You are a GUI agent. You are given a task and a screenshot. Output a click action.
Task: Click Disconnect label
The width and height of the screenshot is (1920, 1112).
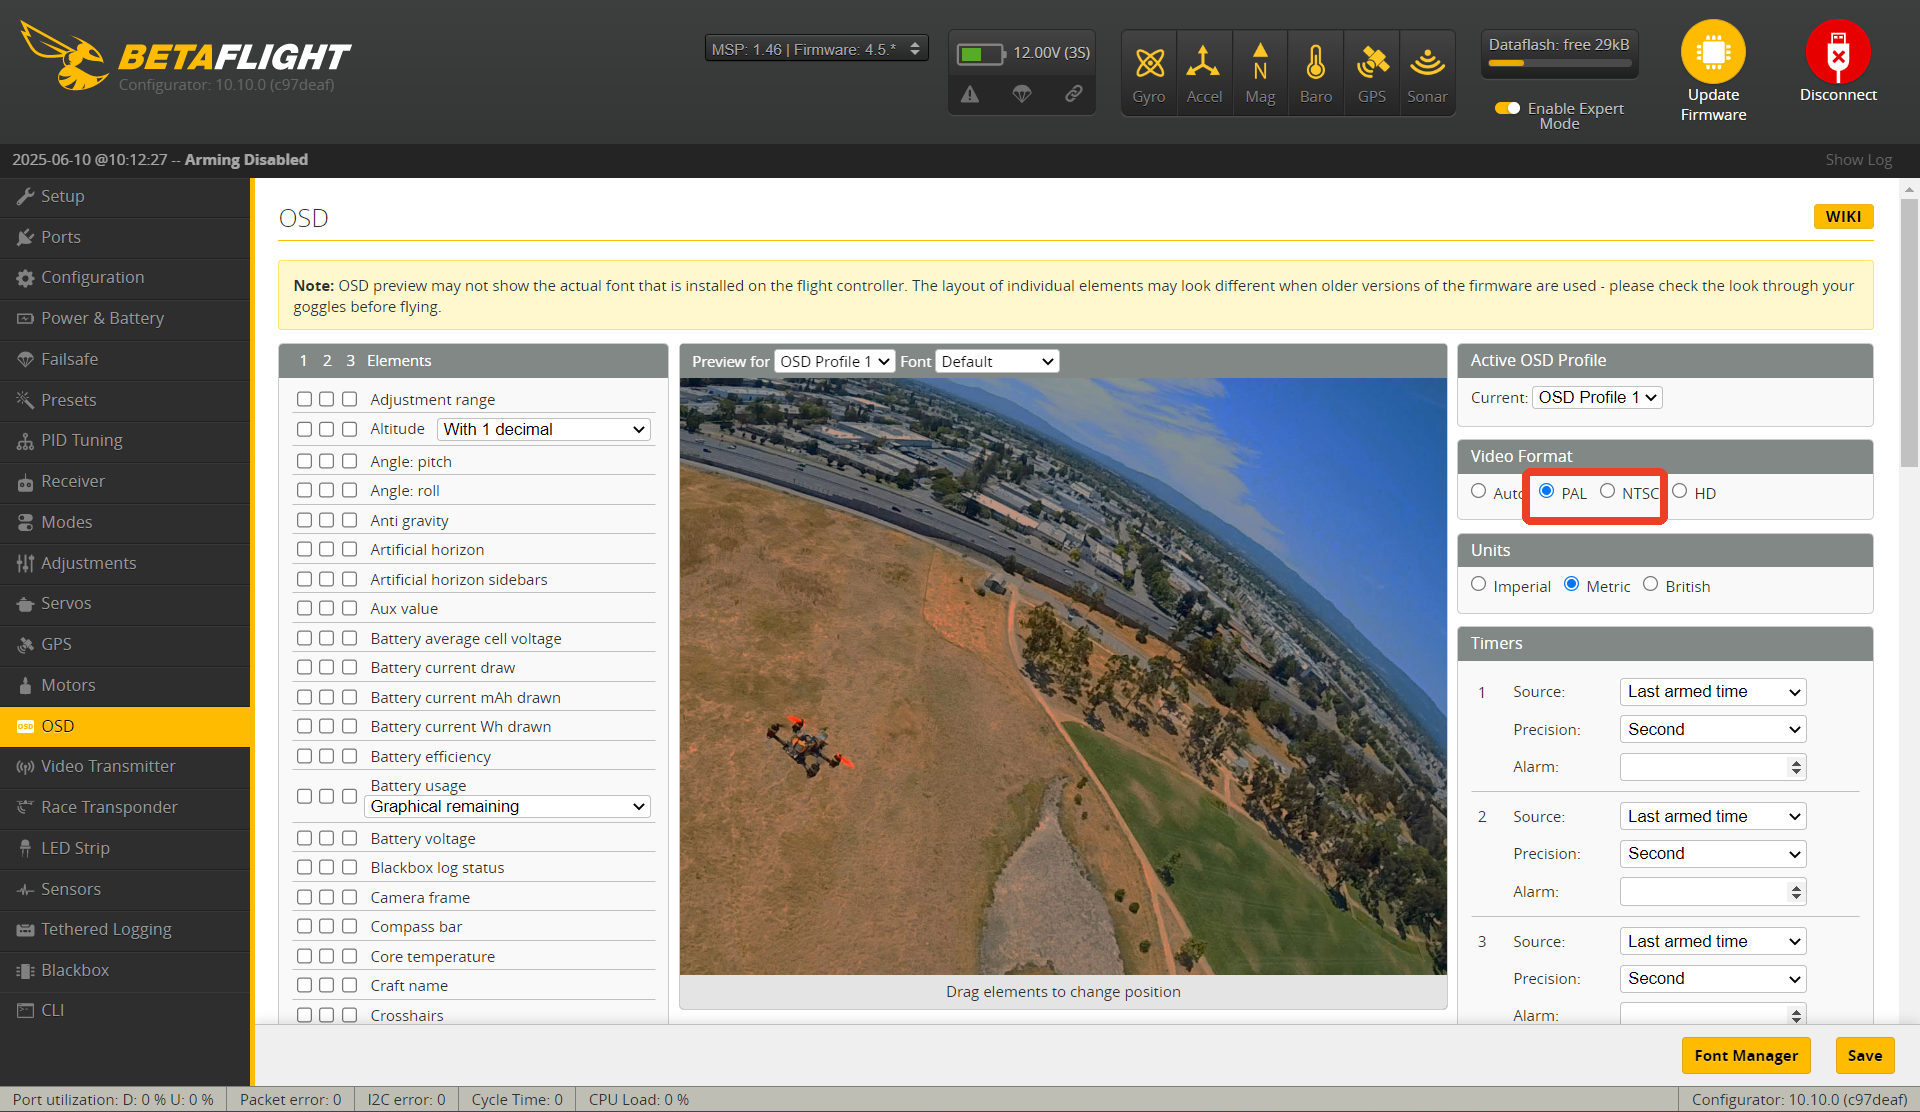coord(1838,95)
